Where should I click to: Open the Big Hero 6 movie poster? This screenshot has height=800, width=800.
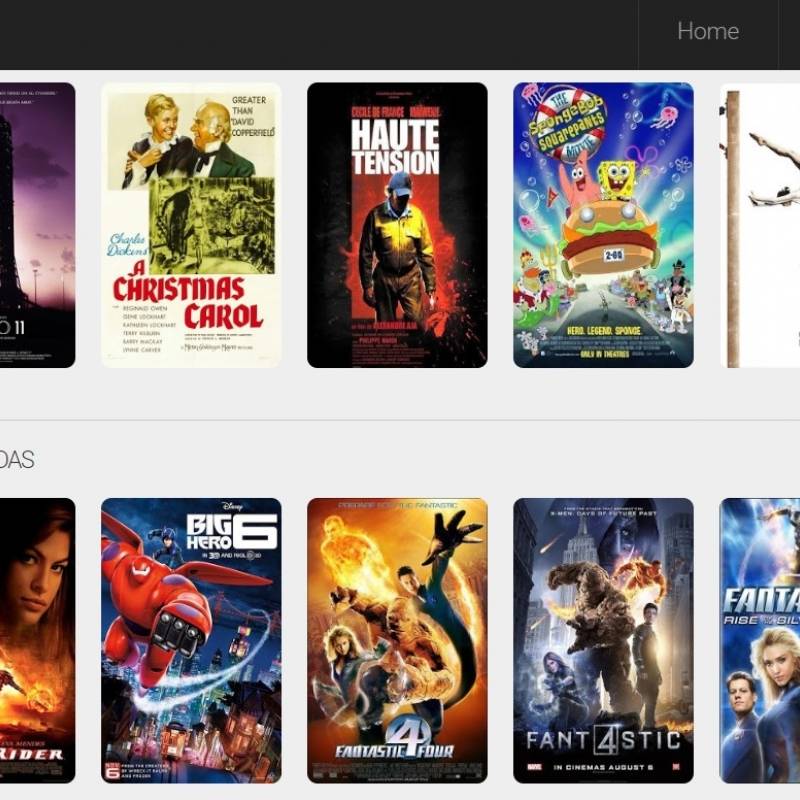tap(191, 640)
